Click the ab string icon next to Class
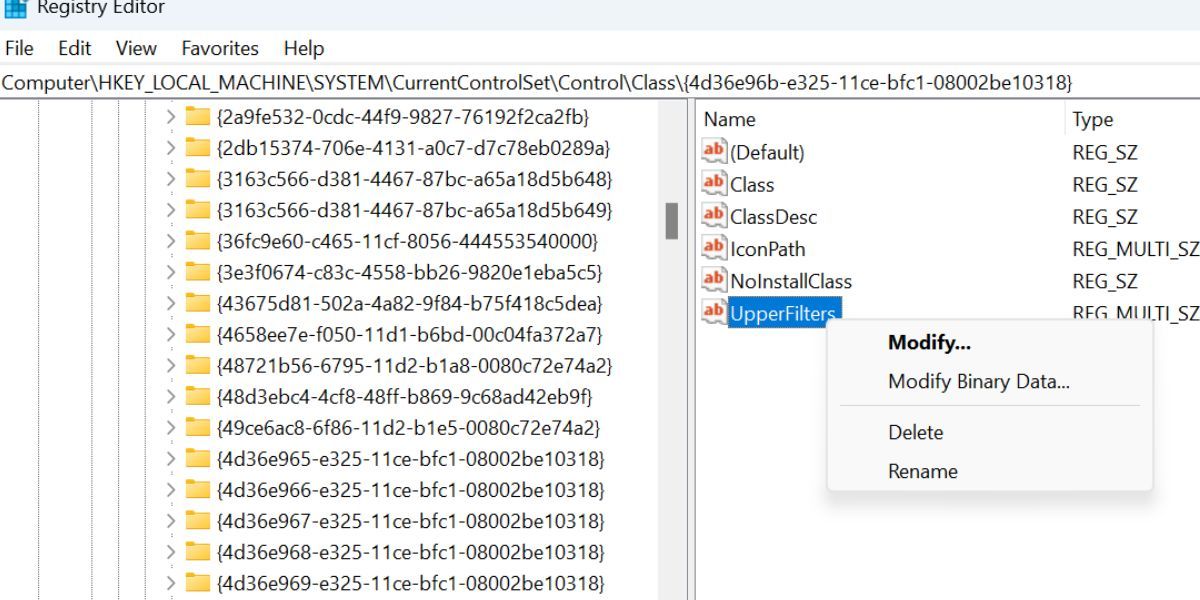 [714, 184]
